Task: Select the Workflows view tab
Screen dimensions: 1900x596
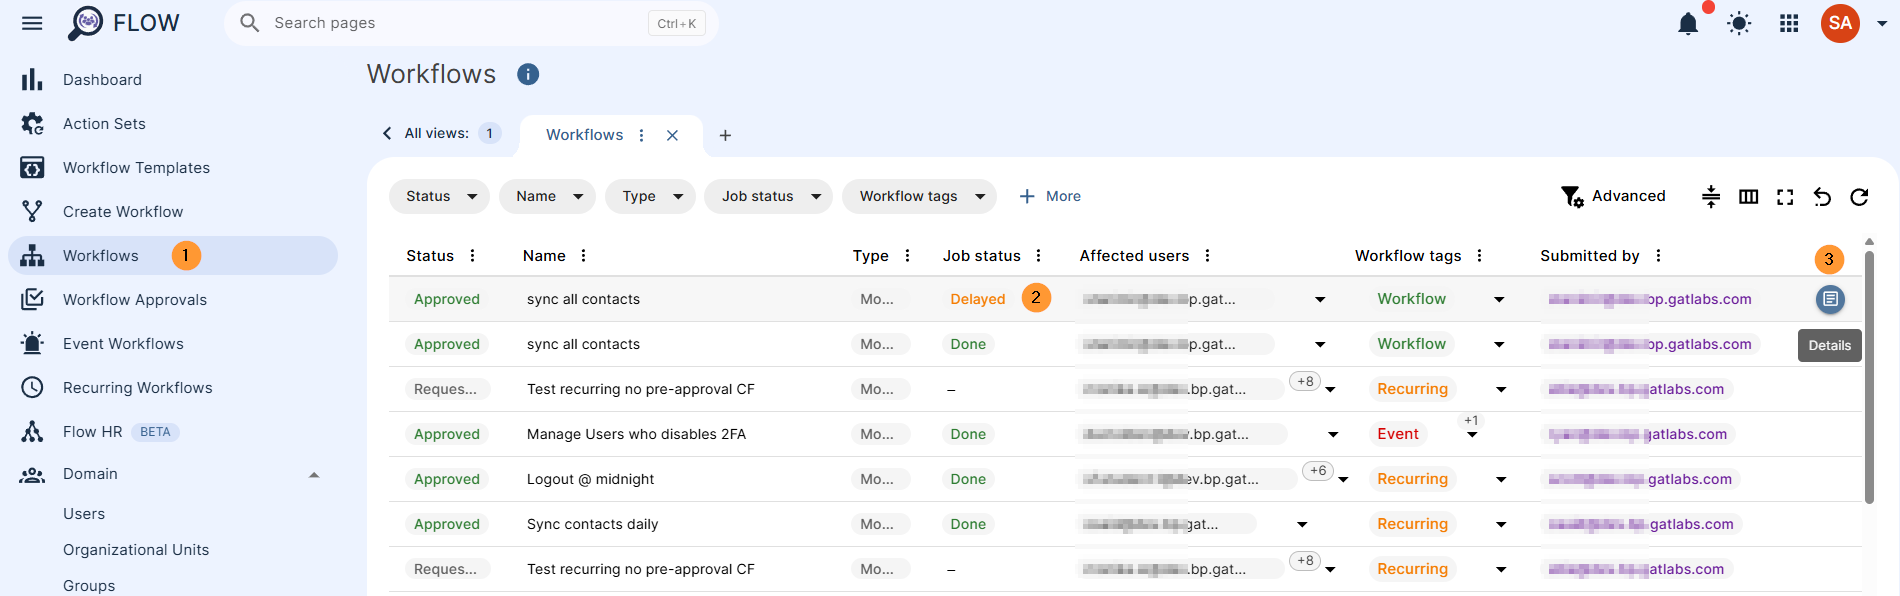Action: coord(584,135)
